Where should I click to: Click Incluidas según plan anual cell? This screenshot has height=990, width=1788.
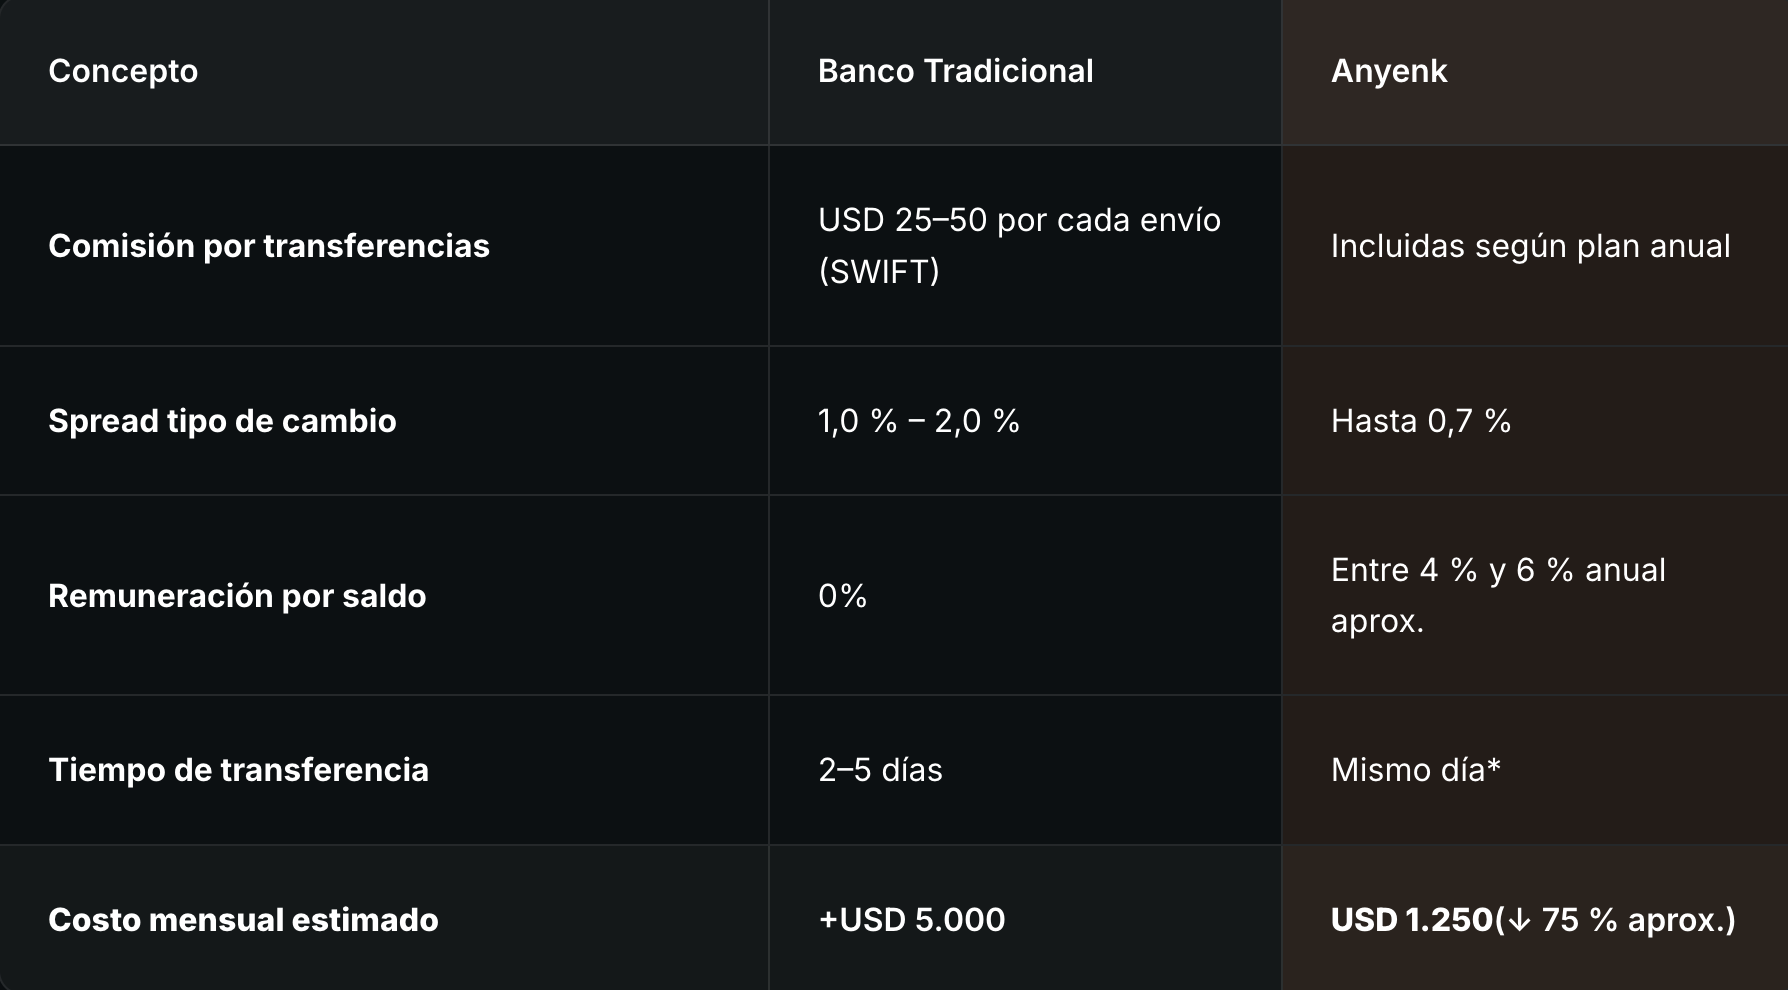pyautogui.click(x=1529, y=246)
